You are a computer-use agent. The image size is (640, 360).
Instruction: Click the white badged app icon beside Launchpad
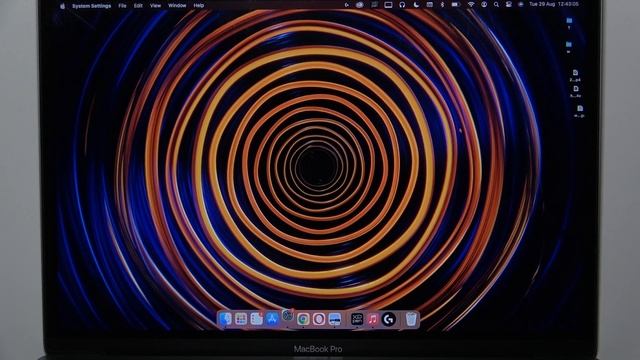256,319
